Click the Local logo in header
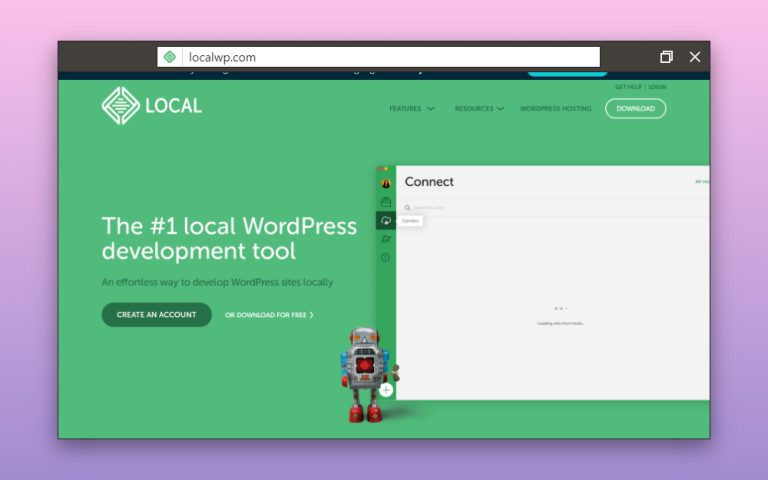 click(151, 106)
